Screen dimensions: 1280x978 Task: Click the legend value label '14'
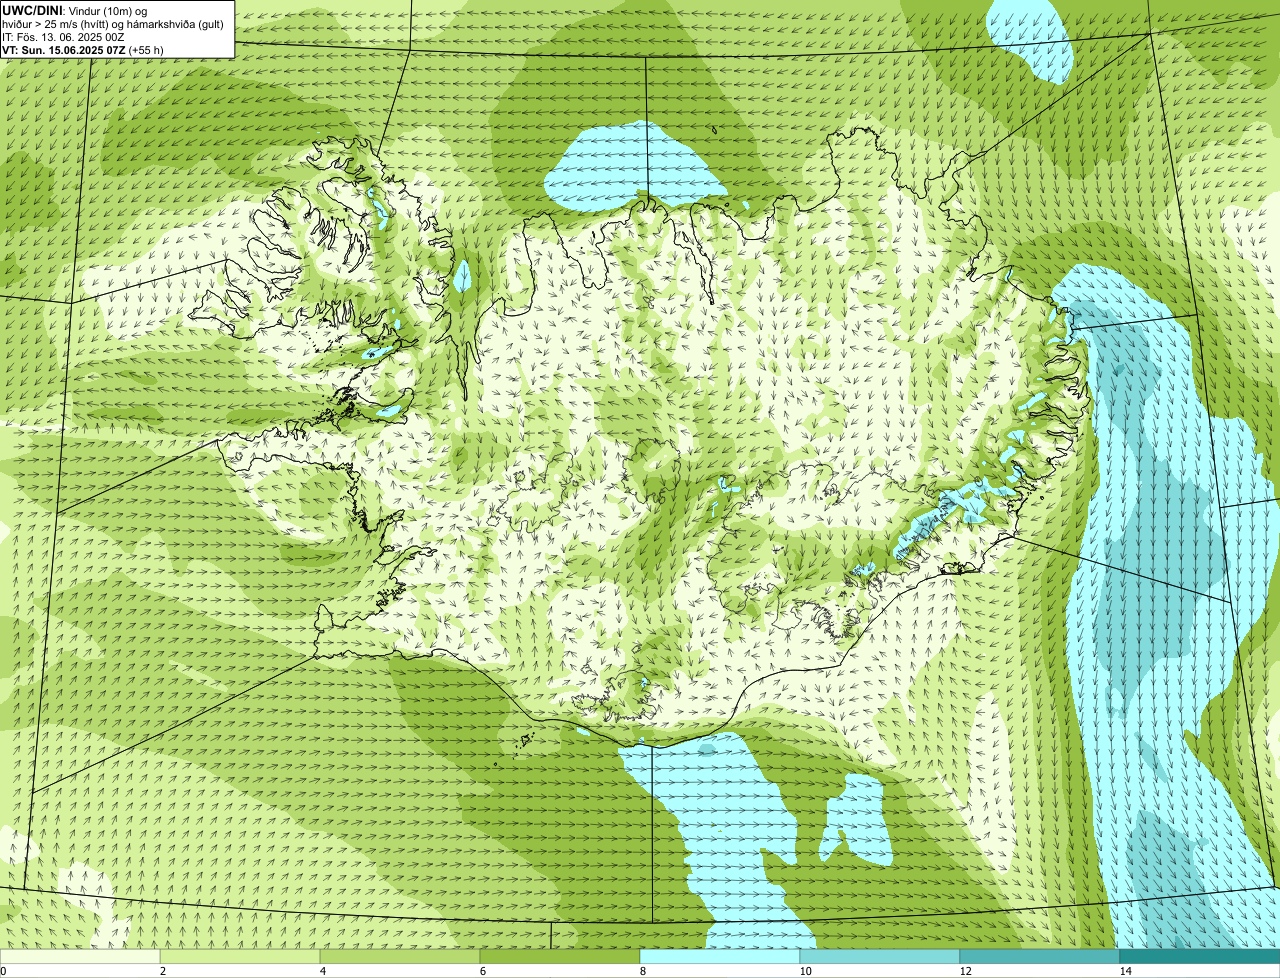(1125, 971)
